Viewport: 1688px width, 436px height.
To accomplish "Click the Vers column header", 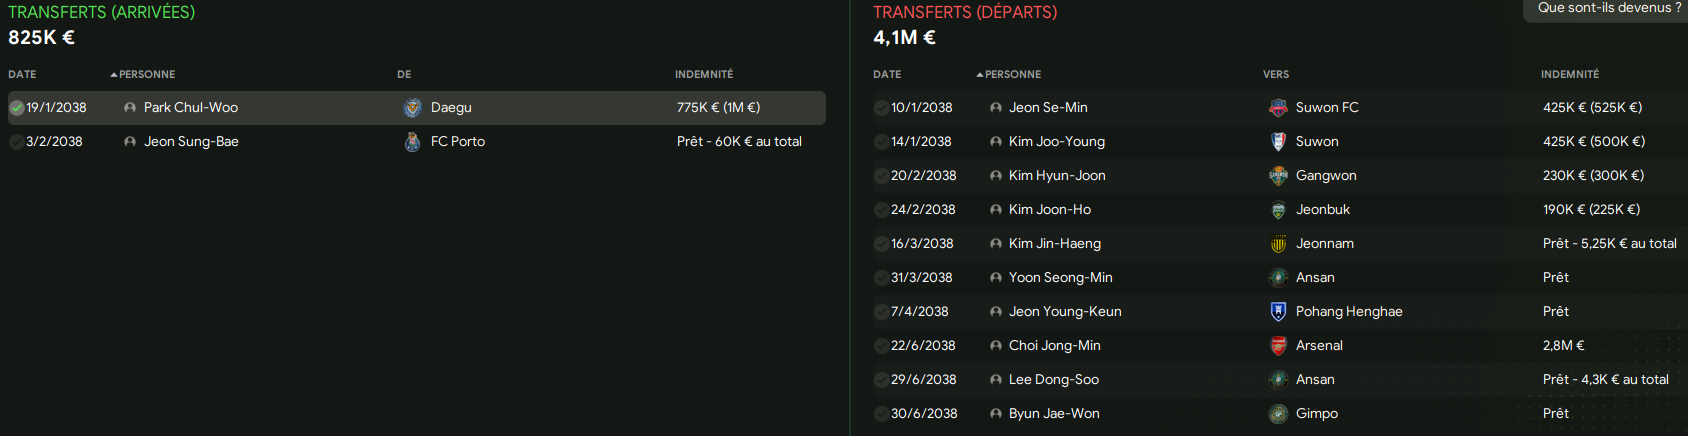I will pos(1276,75).
